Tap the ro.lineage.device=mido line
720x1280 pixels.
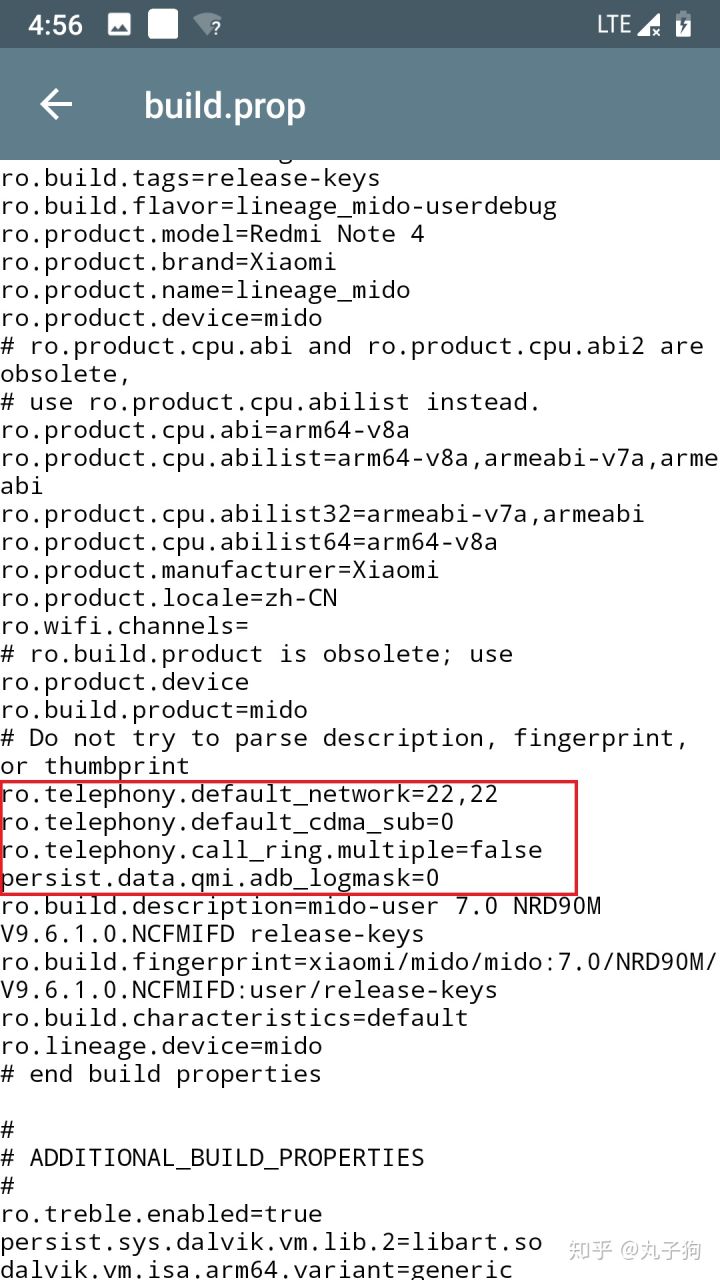coord(161,1046)
